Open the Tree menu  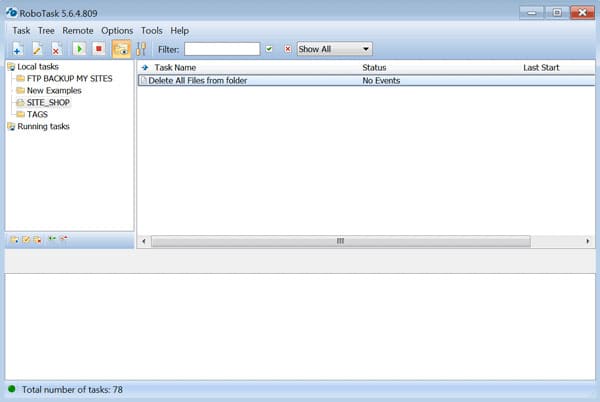[x=46, y=31]
